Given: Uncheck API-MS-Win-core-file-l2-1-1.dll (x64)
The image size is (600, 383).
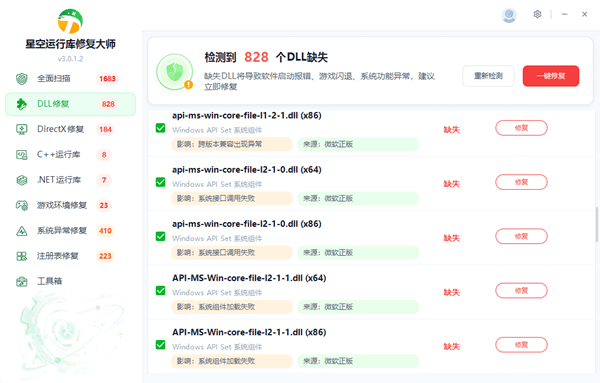Looking at the screenshot, I should pos(160,291).
